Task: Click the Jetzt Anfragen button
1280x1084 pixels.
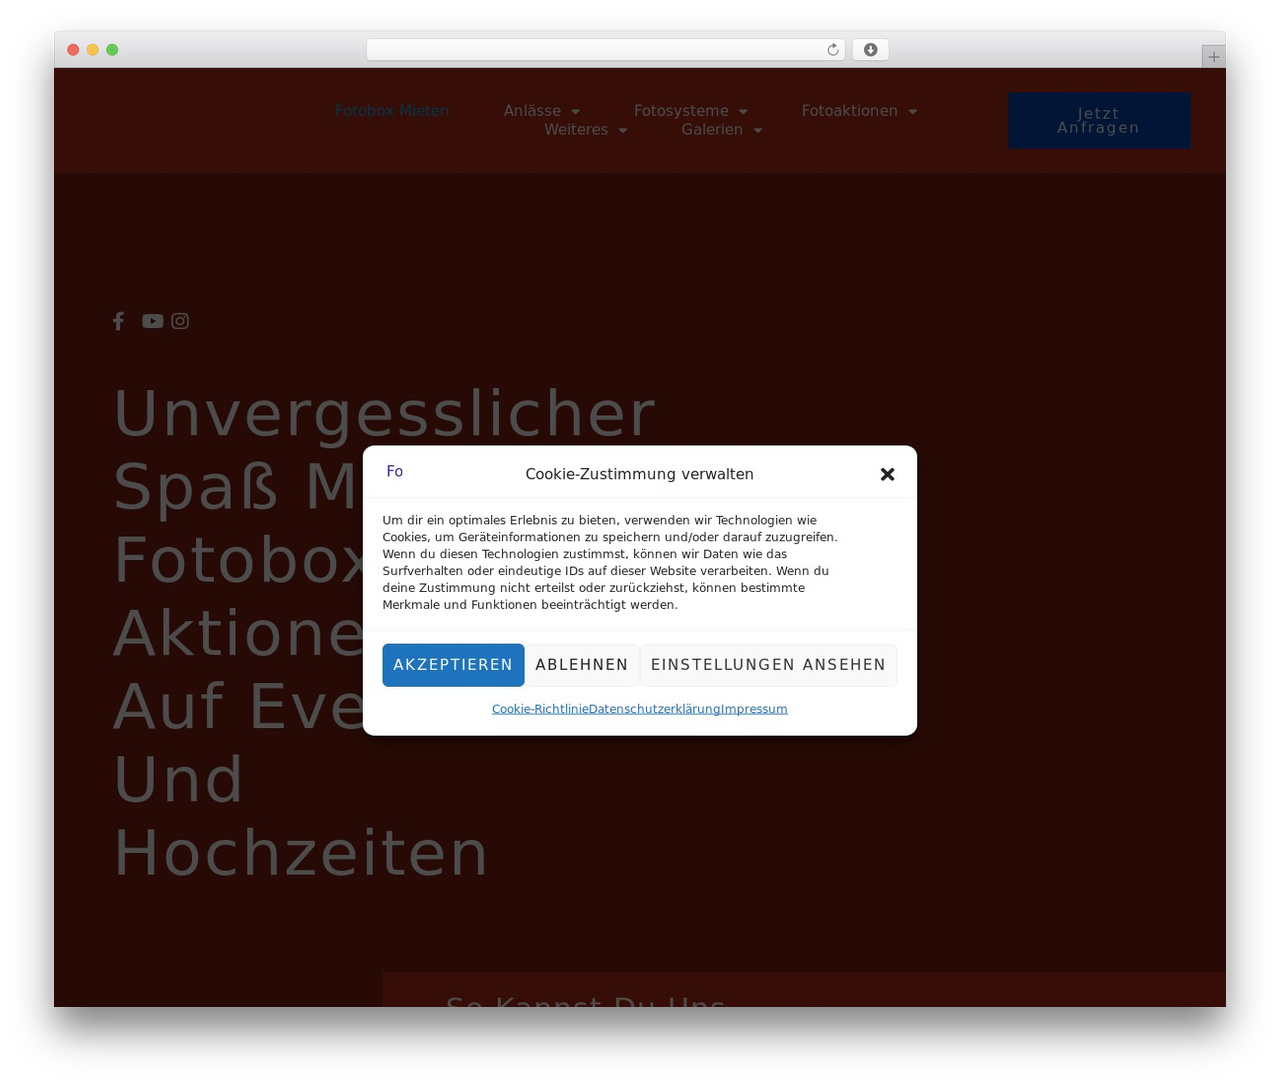Action: 1099,121
